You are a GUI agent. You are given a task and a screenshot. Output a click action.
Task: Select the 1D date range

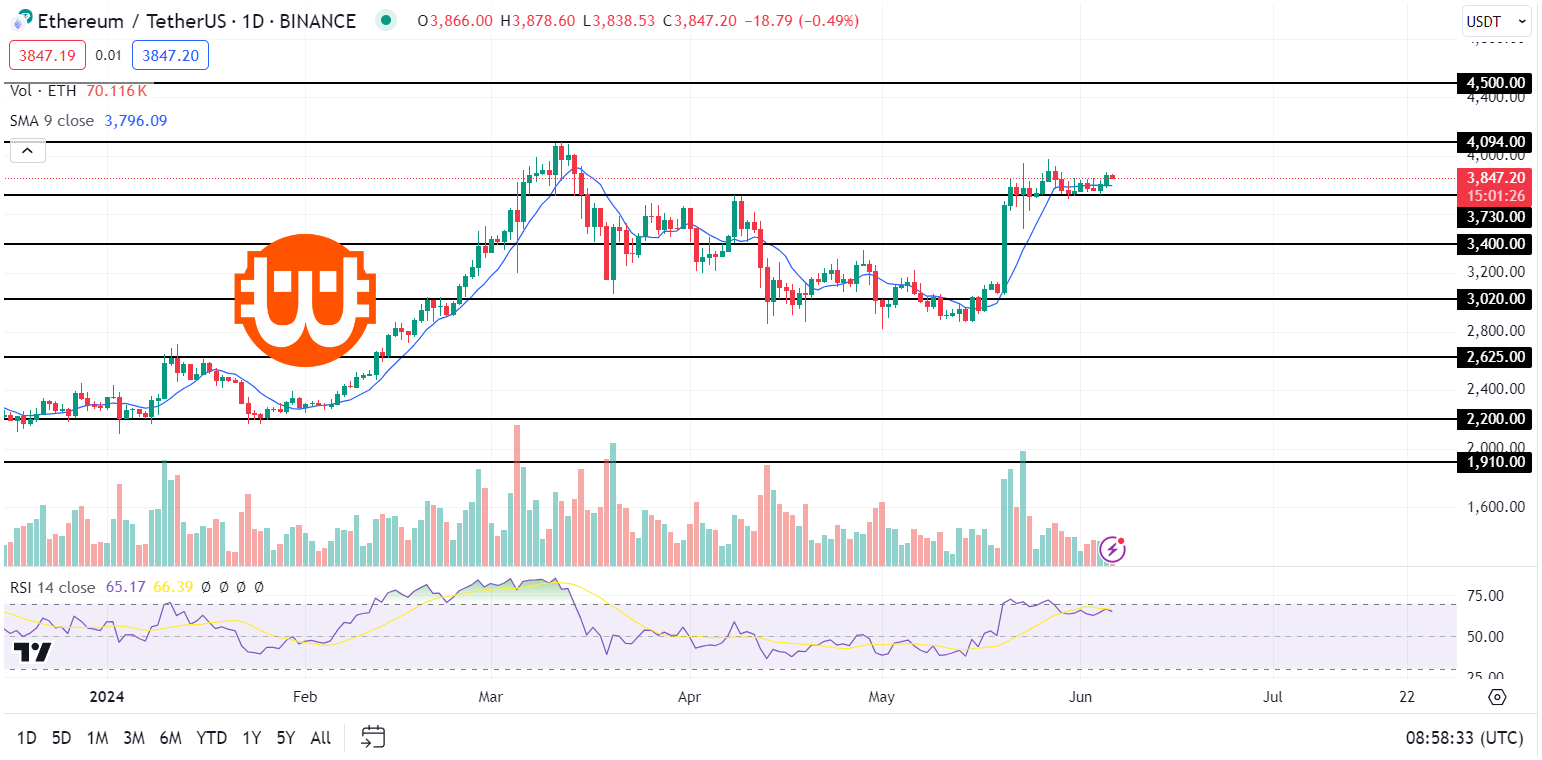[x=27, y=738]
